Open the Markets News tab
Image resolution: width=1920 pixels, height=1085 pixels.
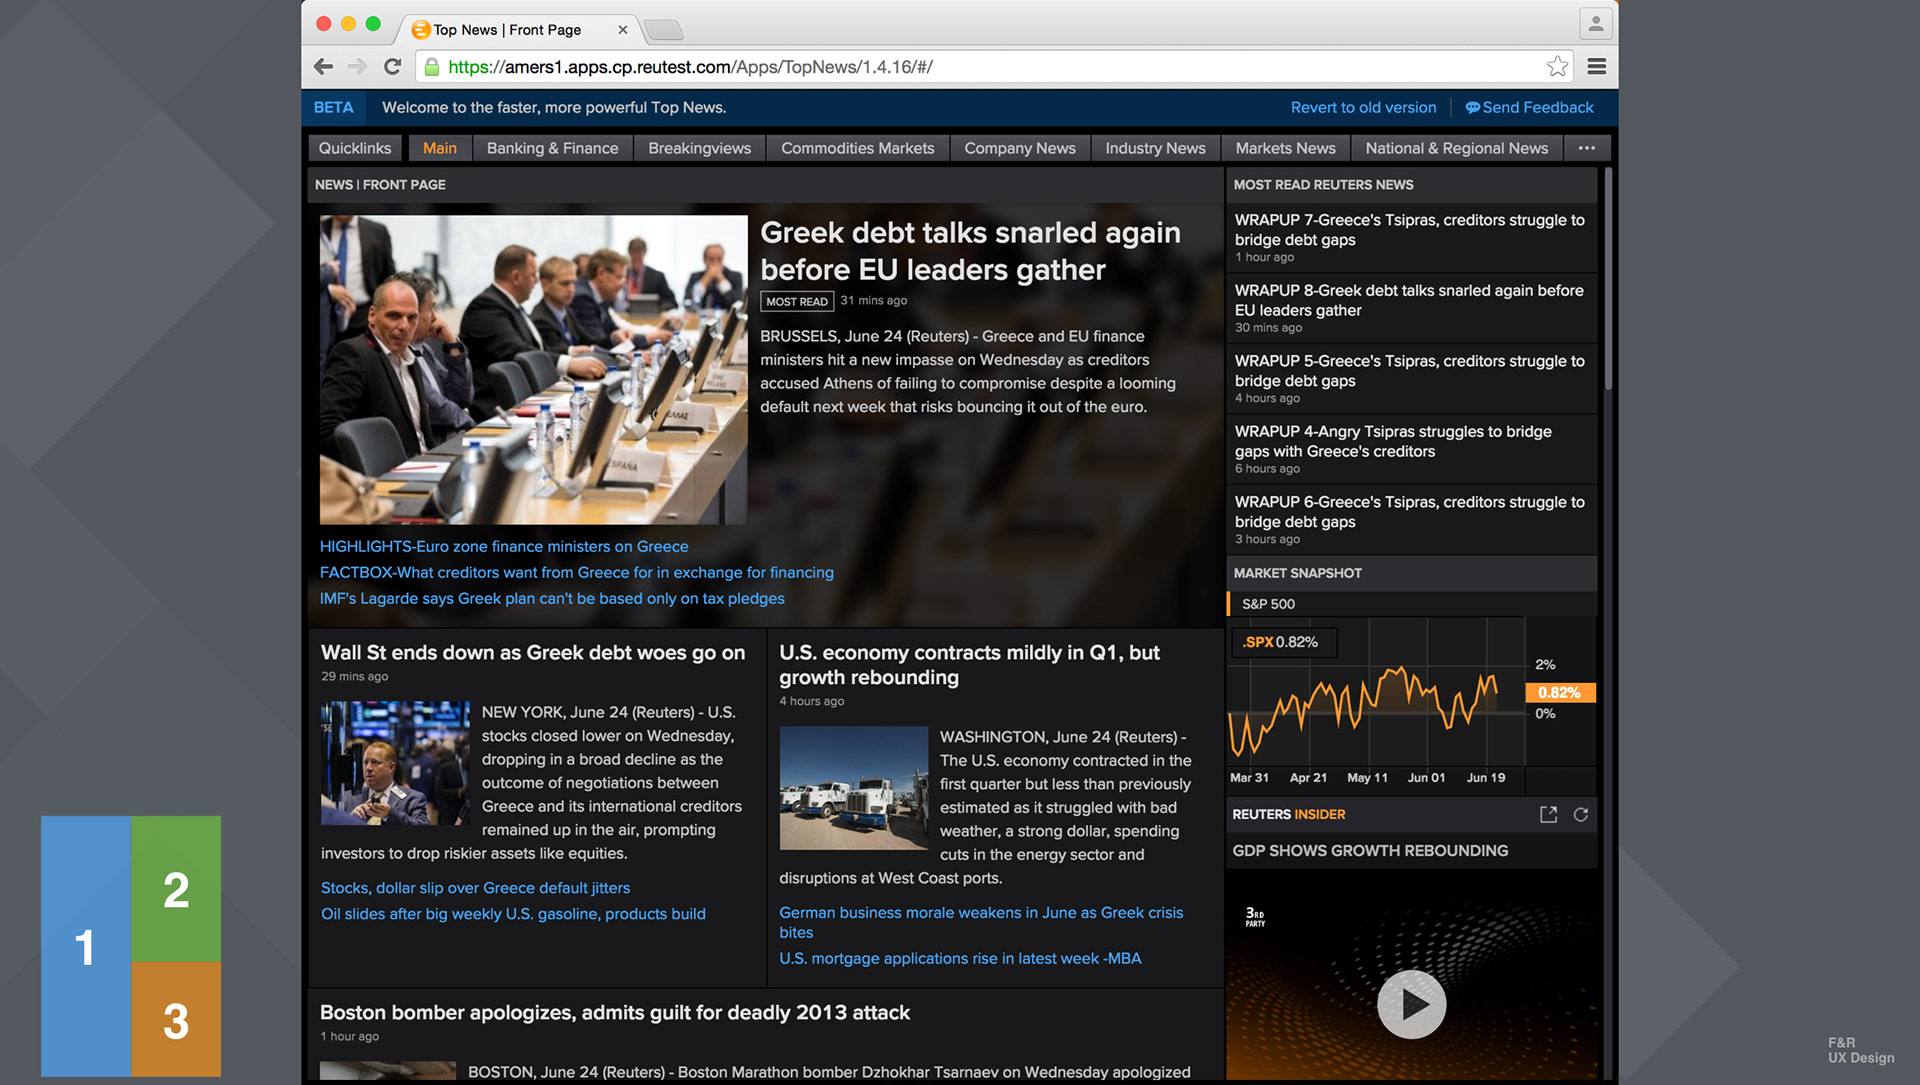[1286, 148]
